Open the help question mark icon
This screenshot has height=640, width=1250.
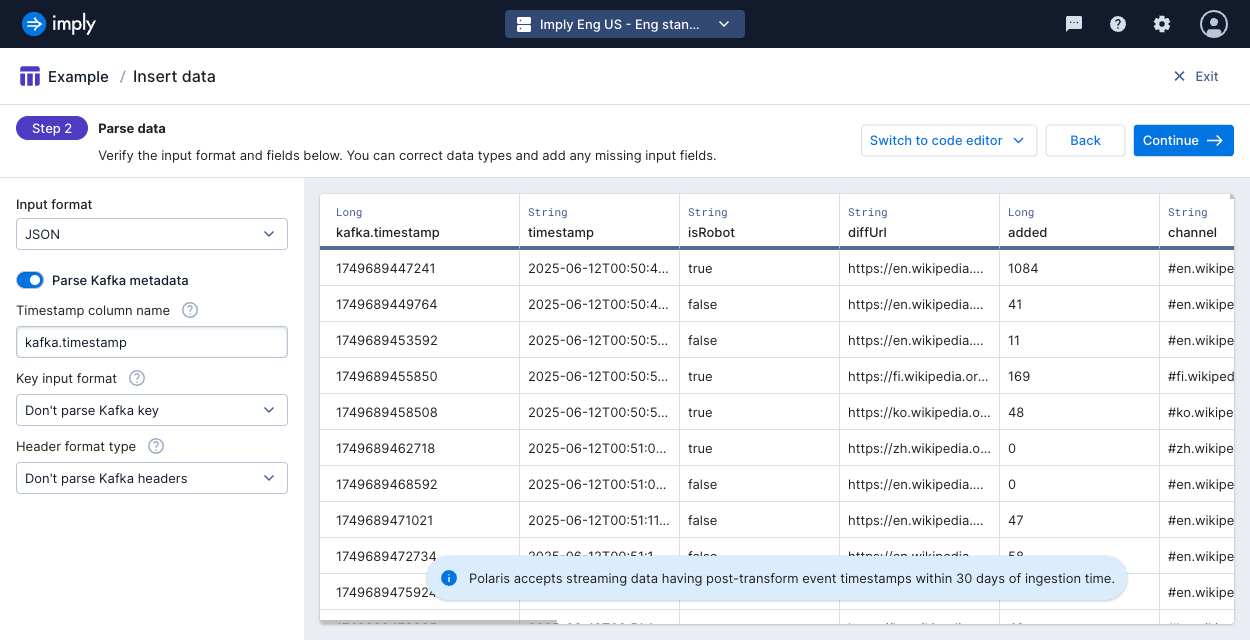pos(1118,24)
